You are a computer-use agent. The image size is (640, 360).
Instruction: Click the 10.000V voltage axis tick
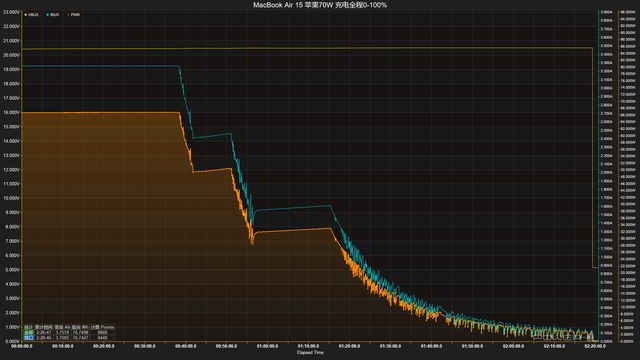pos(11,198)
